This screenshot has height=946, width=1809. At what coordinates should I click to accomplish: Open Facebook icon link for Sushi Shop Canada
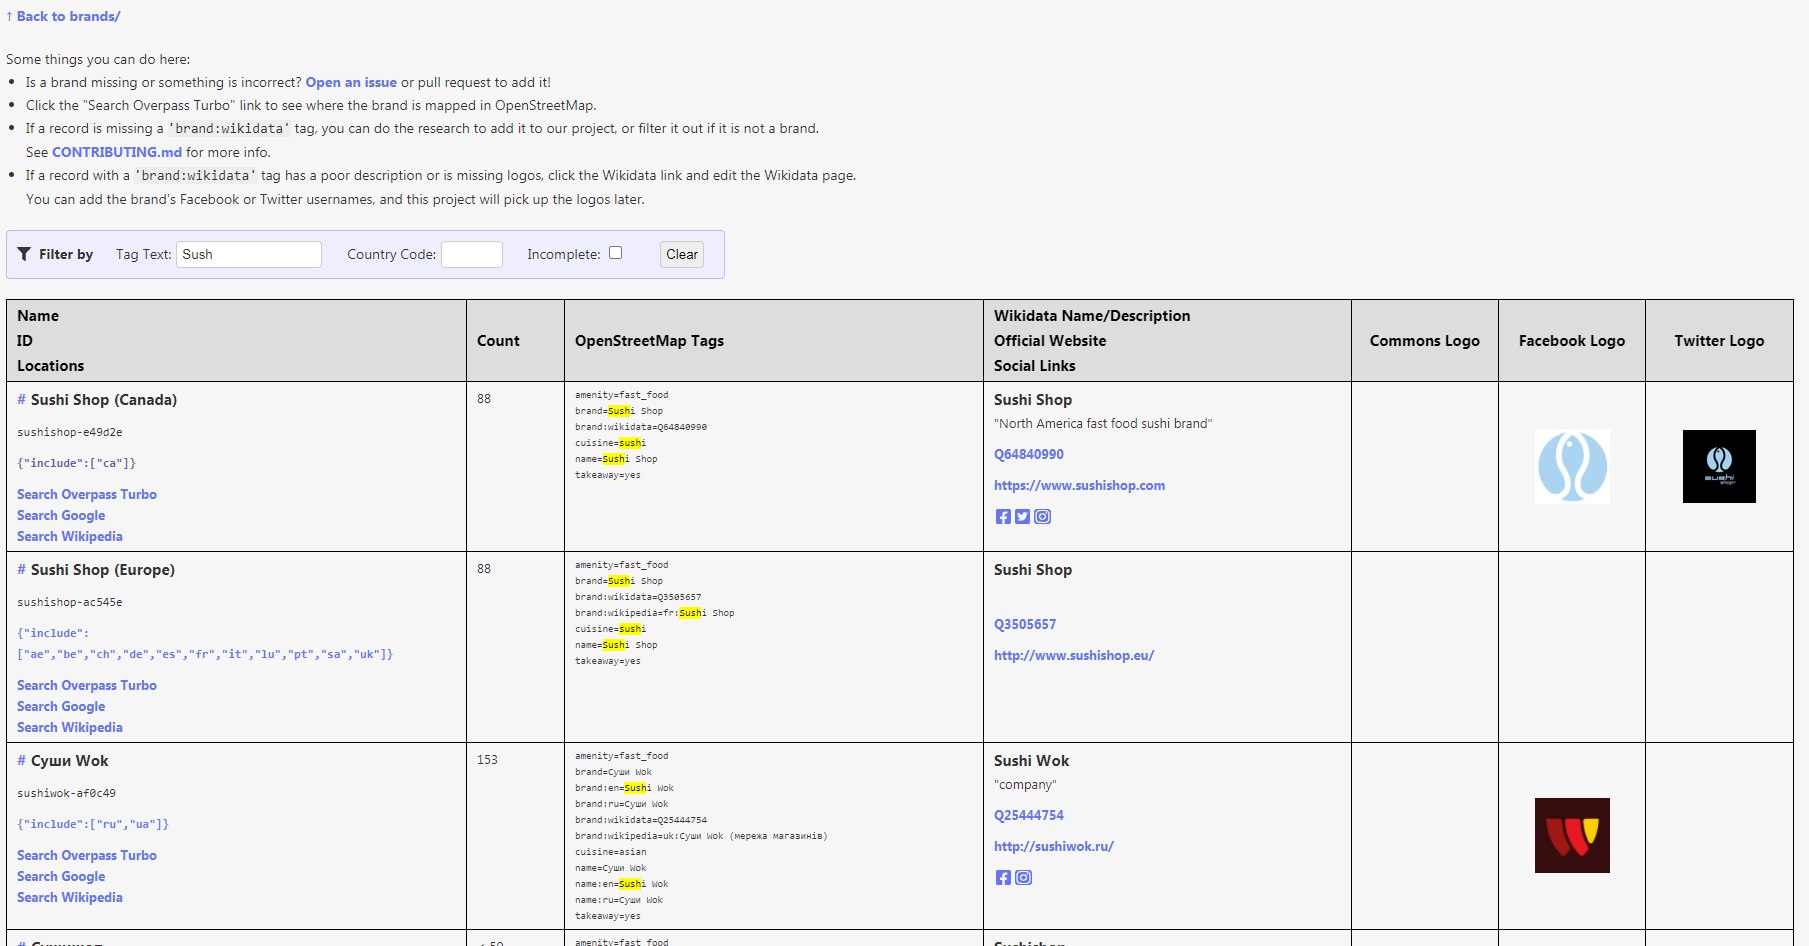coord(1003,516)
